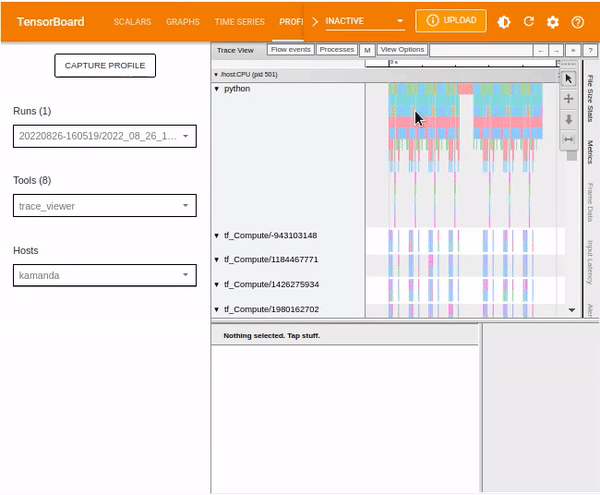The width and height of the screenshot is (600, 495).
Task: Click the scroll down arrow in trace view
Action: pyautogui.click(x=572, y=310)
